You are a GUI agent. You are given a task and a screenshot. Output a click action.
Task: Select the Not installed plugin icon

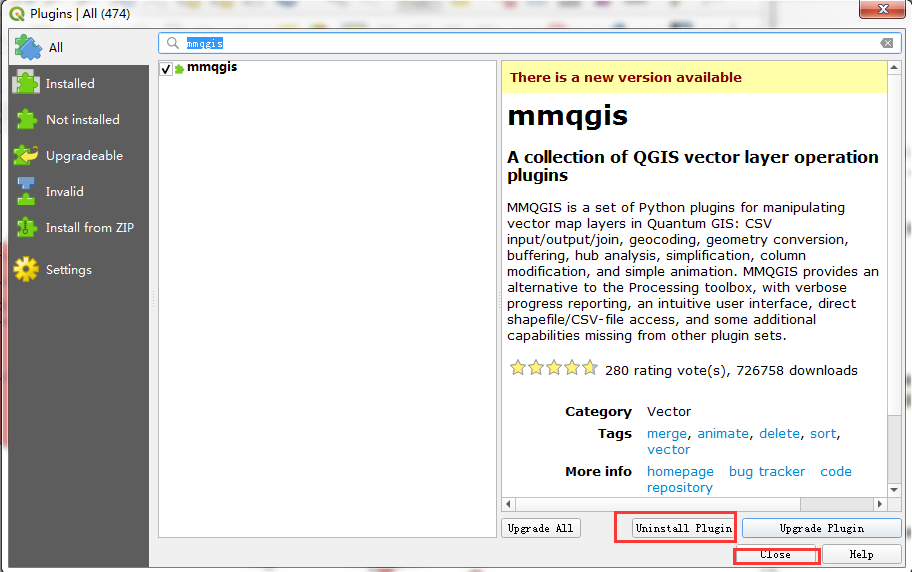point(26,119)
